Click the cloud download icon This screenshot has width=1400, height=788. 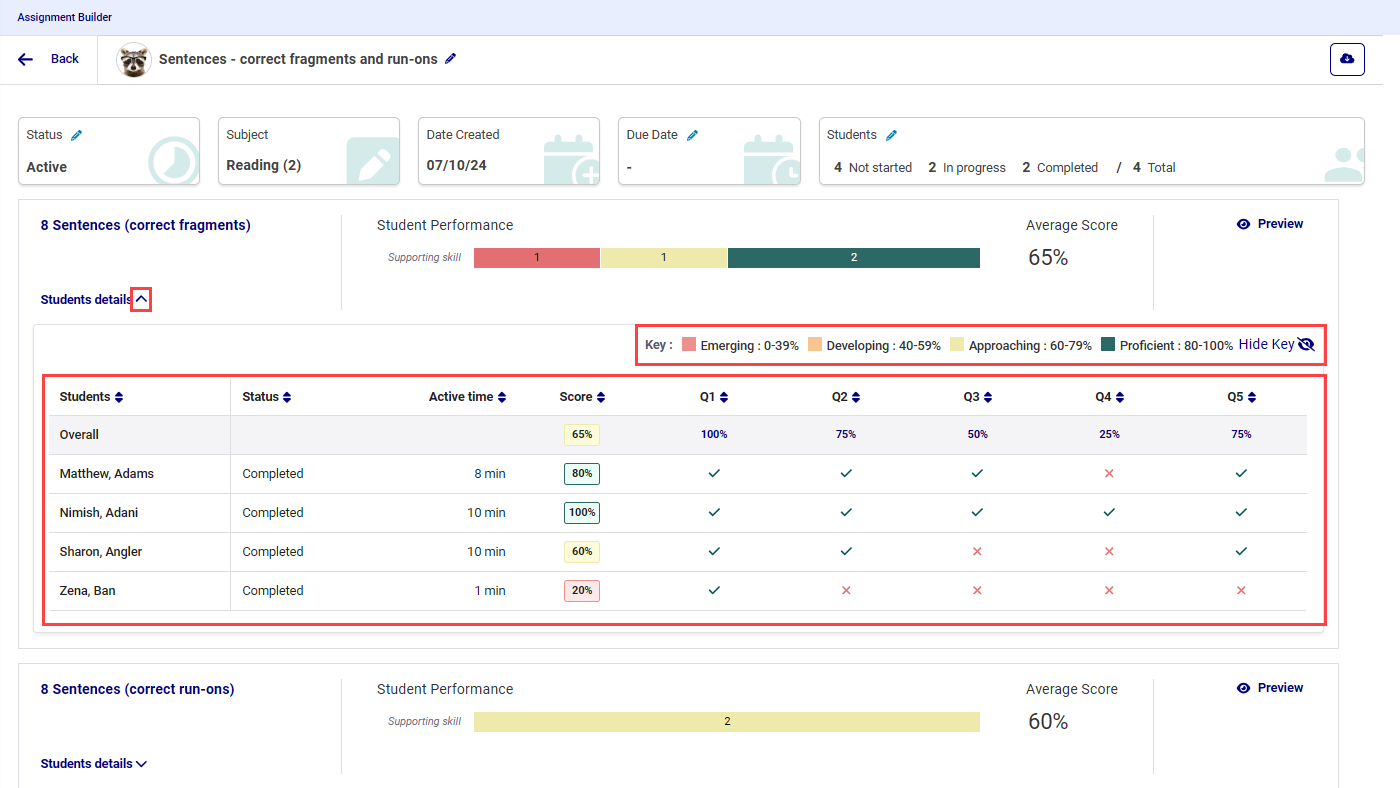coord(1346,59)
